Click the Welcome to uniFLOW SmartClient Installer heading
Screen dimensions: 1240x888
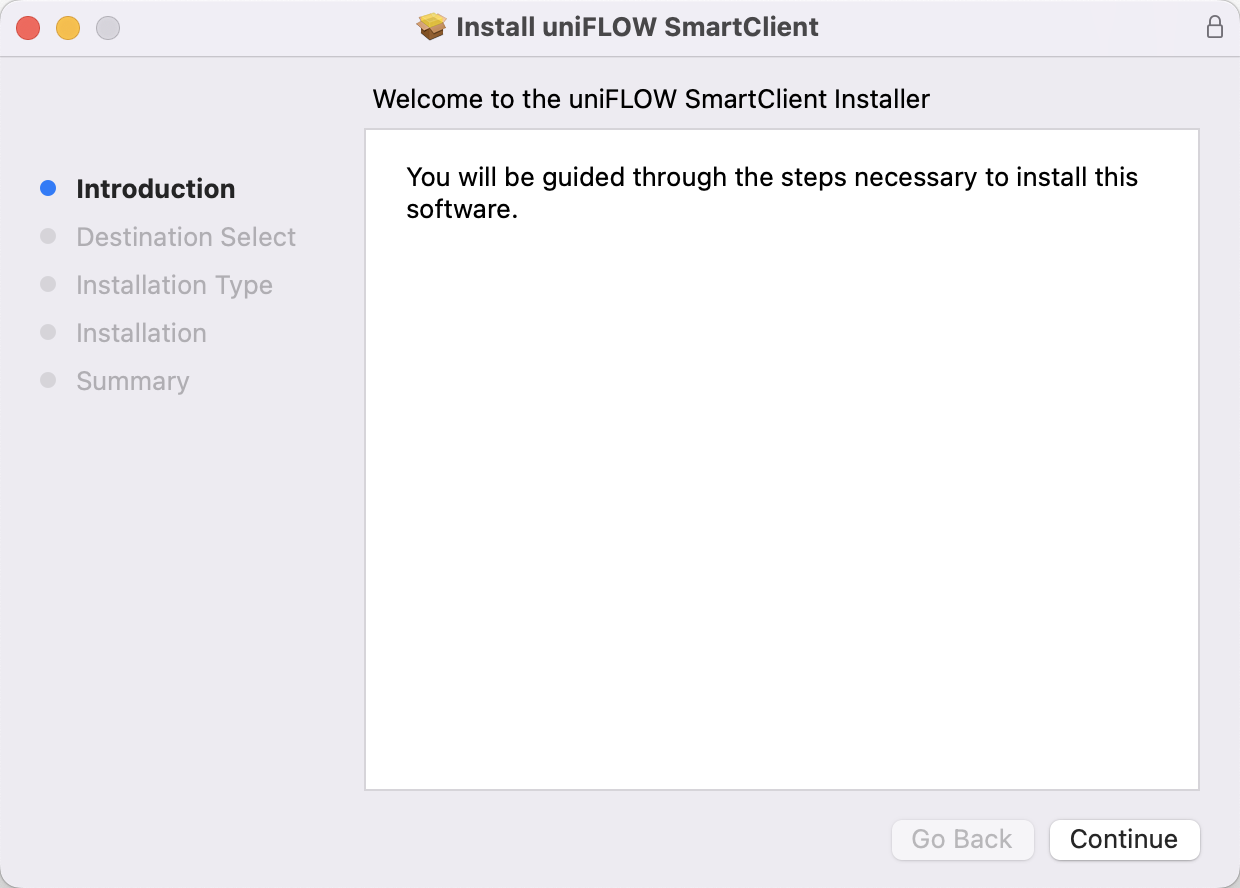point(651,99)
